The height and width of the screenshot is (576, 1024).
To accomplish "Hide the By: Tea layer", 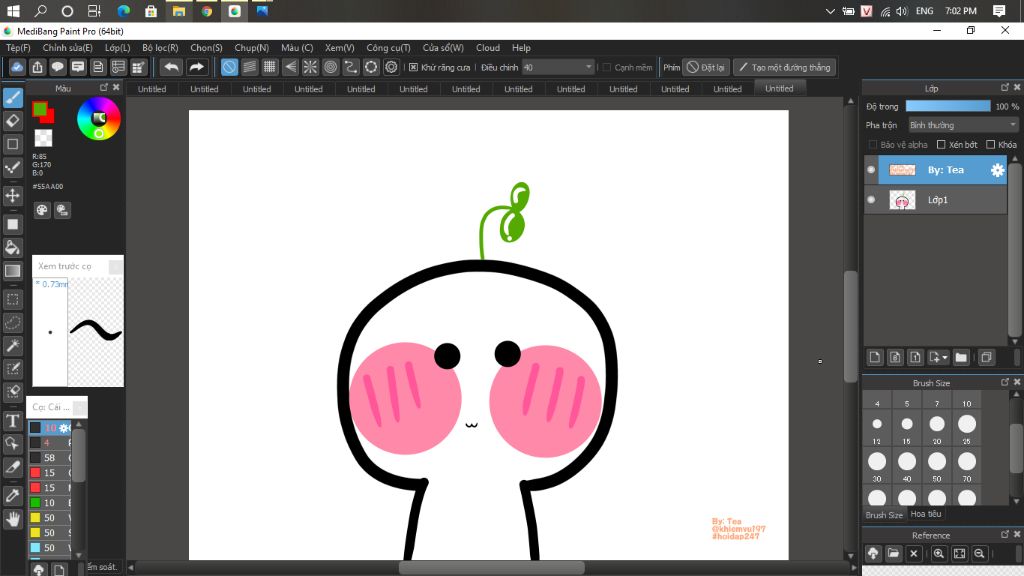I will [871, 170].
